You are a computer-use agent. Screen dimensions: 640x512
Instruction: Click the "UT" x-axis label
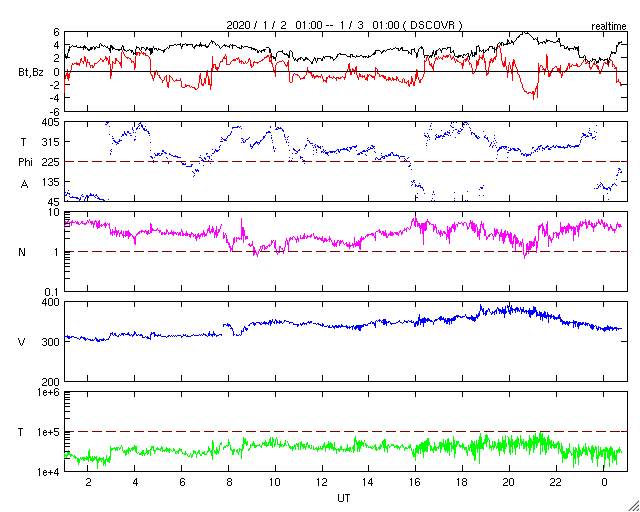pyautogui.click(x=344, y=498)
